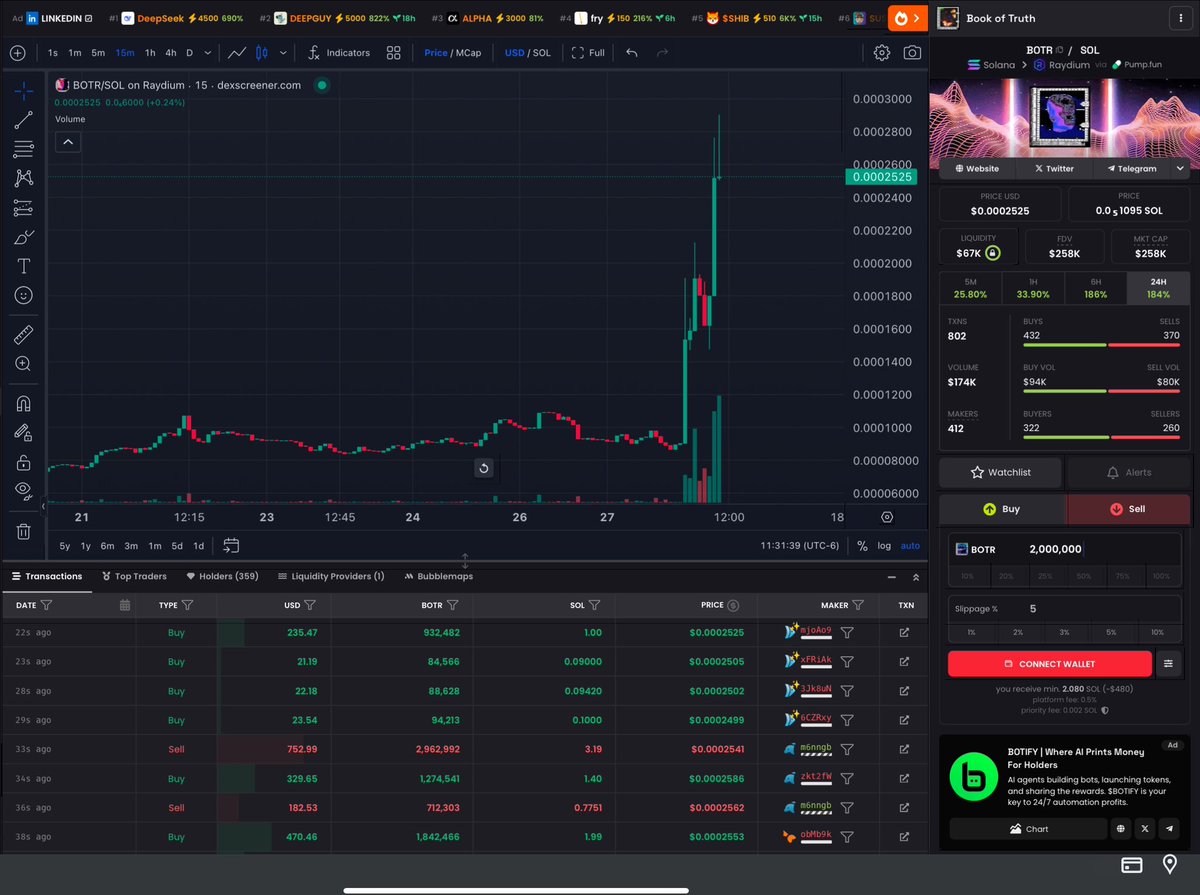
Task: Set trade amount to 50%
Action: (x=1084, y=576)
